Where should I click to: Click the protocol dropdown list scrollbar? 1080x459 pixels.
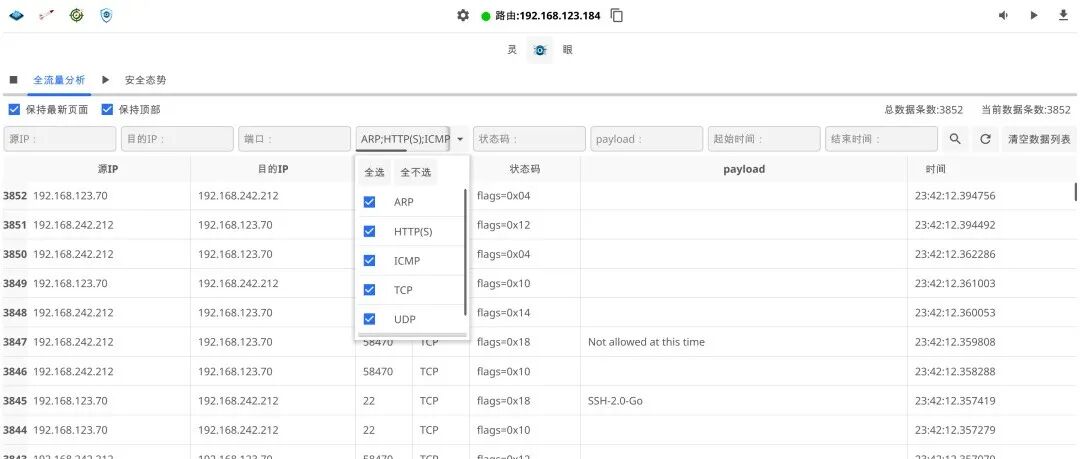(x=466, y=252)
